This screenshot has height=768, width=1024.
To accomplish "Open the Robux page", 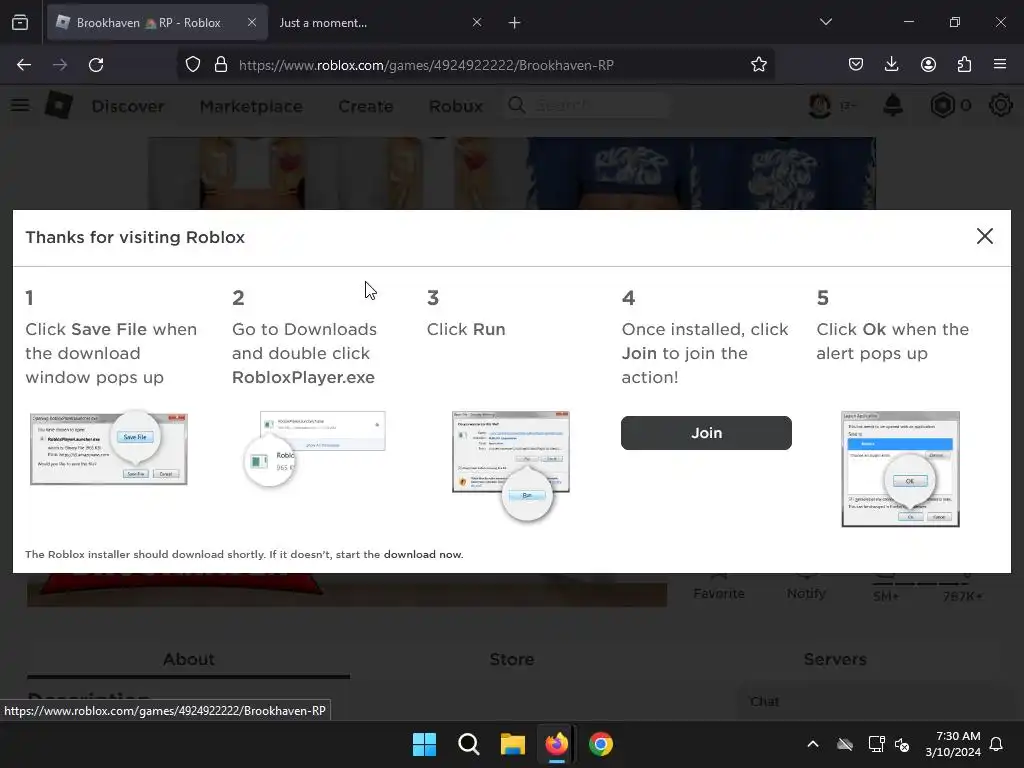I will pos(456,106).
